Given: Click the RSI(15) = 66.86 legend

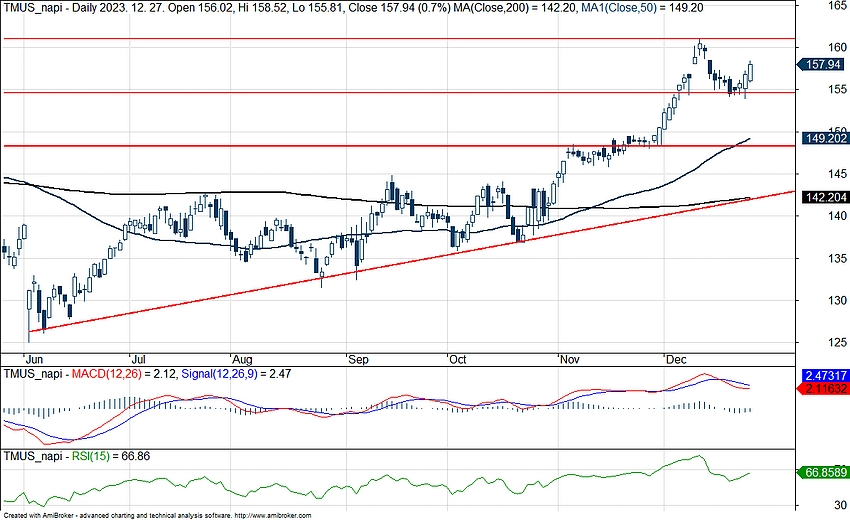Looking at the screenshot, I should [x=111, y=456].
